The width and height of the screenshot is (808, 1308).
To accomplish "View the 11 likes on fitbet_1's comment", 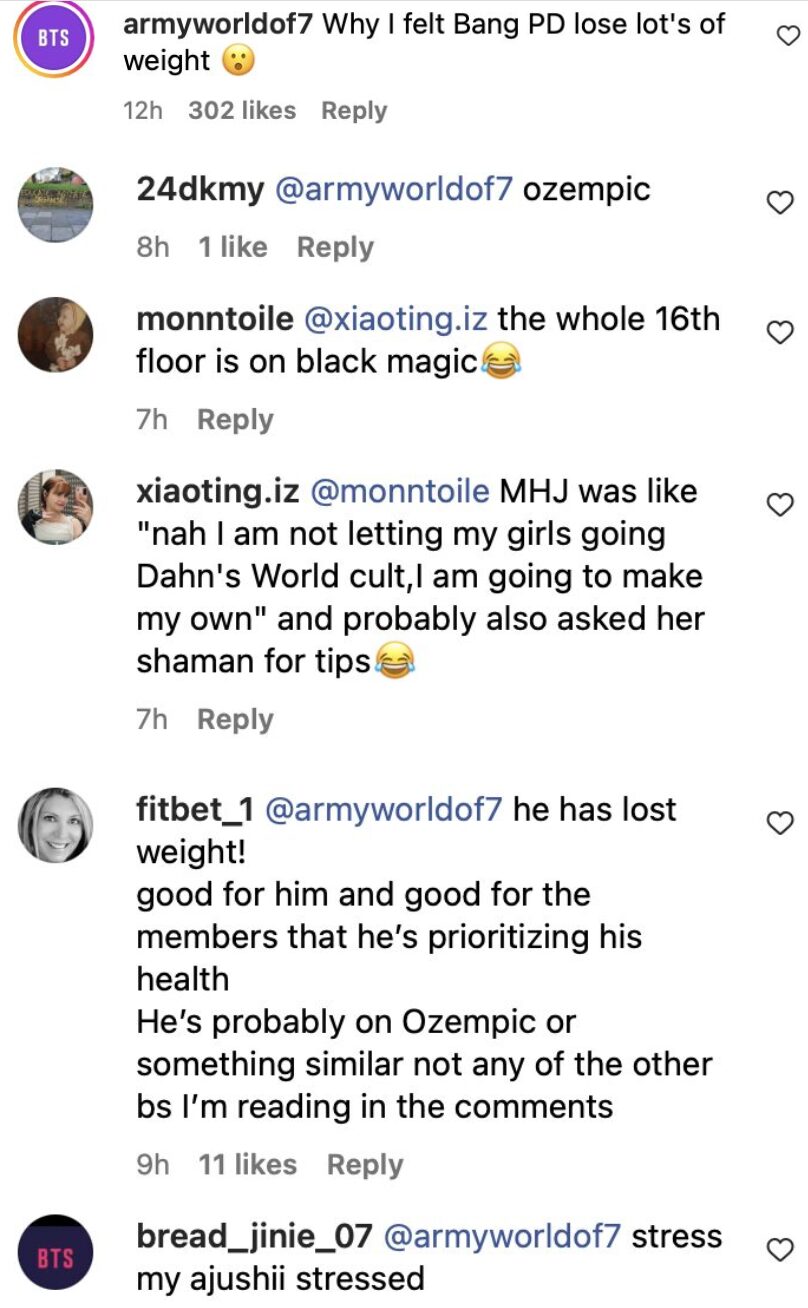I will [x=247, y=1164].
